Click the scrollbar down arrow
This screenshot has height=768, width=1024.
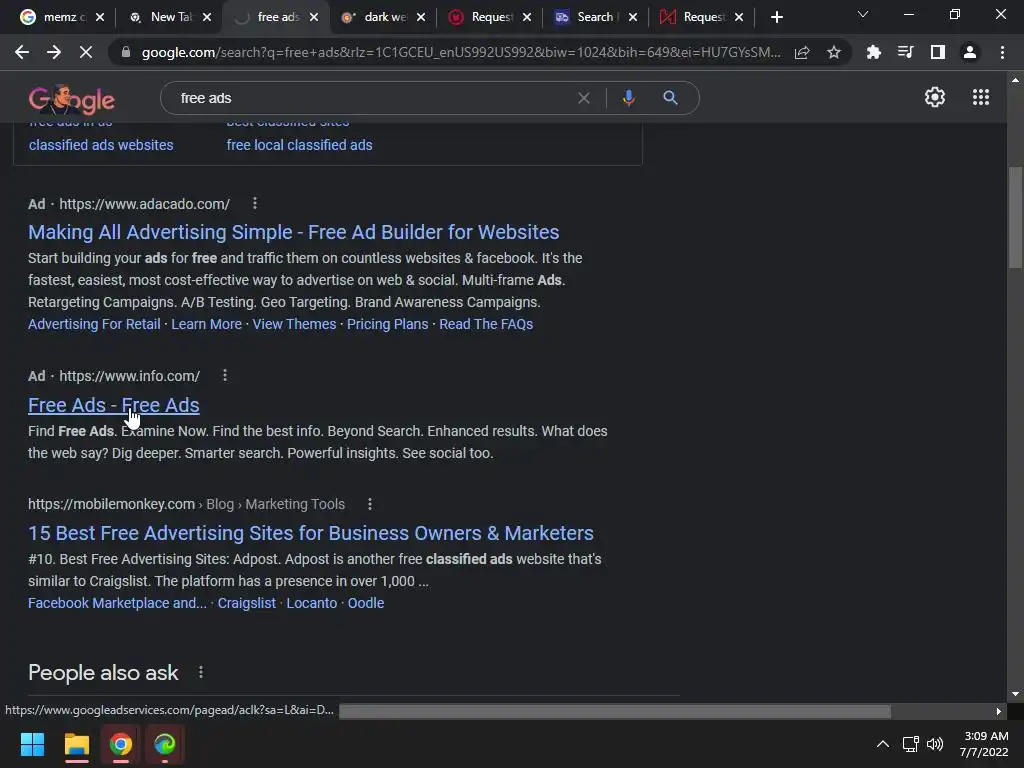1015,694
